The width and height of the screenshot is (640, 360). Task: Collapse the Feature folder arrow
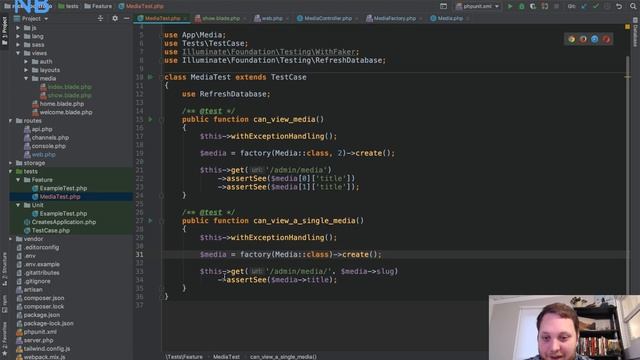click(18, 180)
